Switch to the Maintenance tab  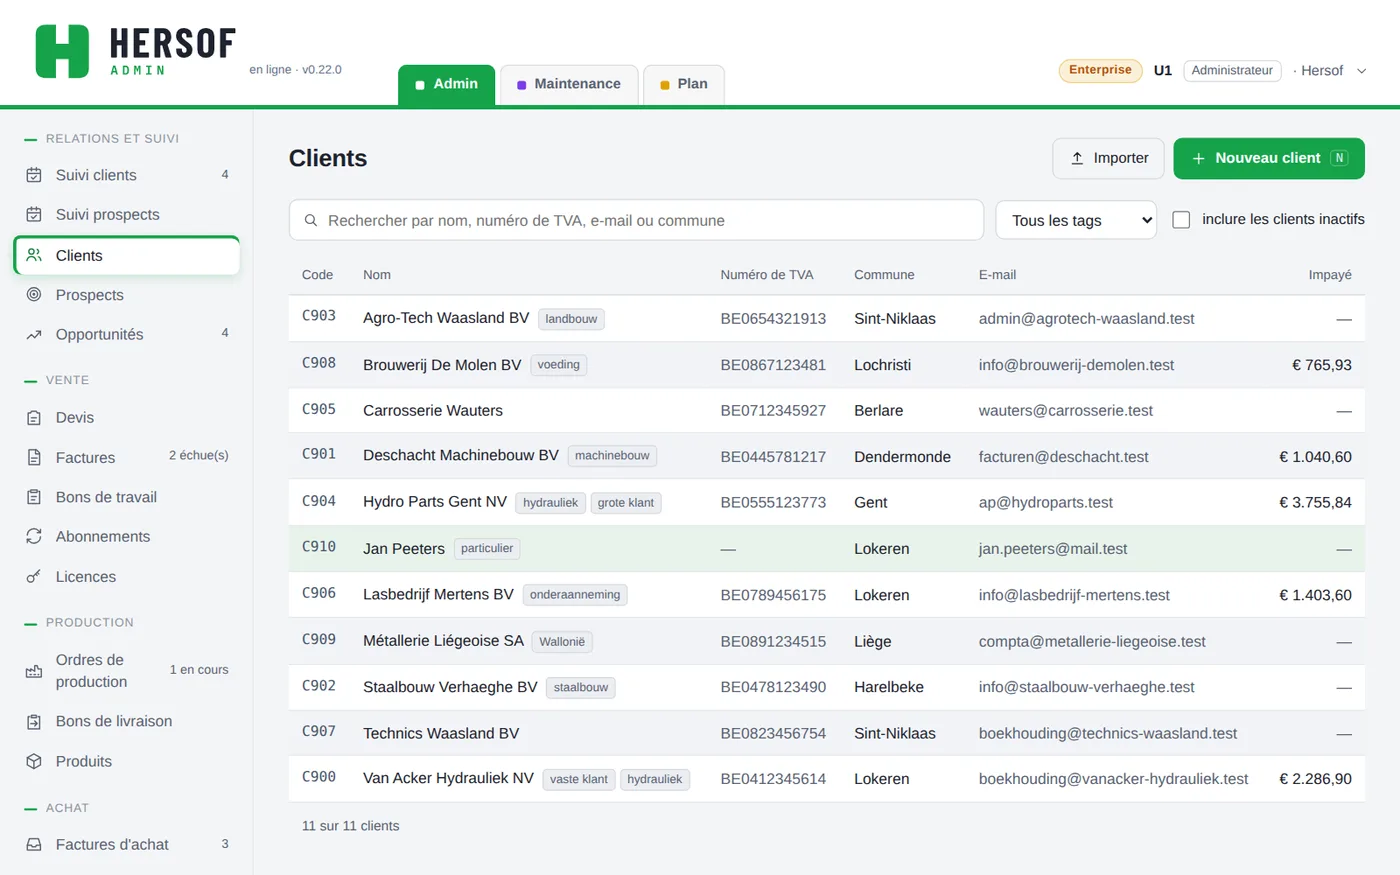point(568,84)
